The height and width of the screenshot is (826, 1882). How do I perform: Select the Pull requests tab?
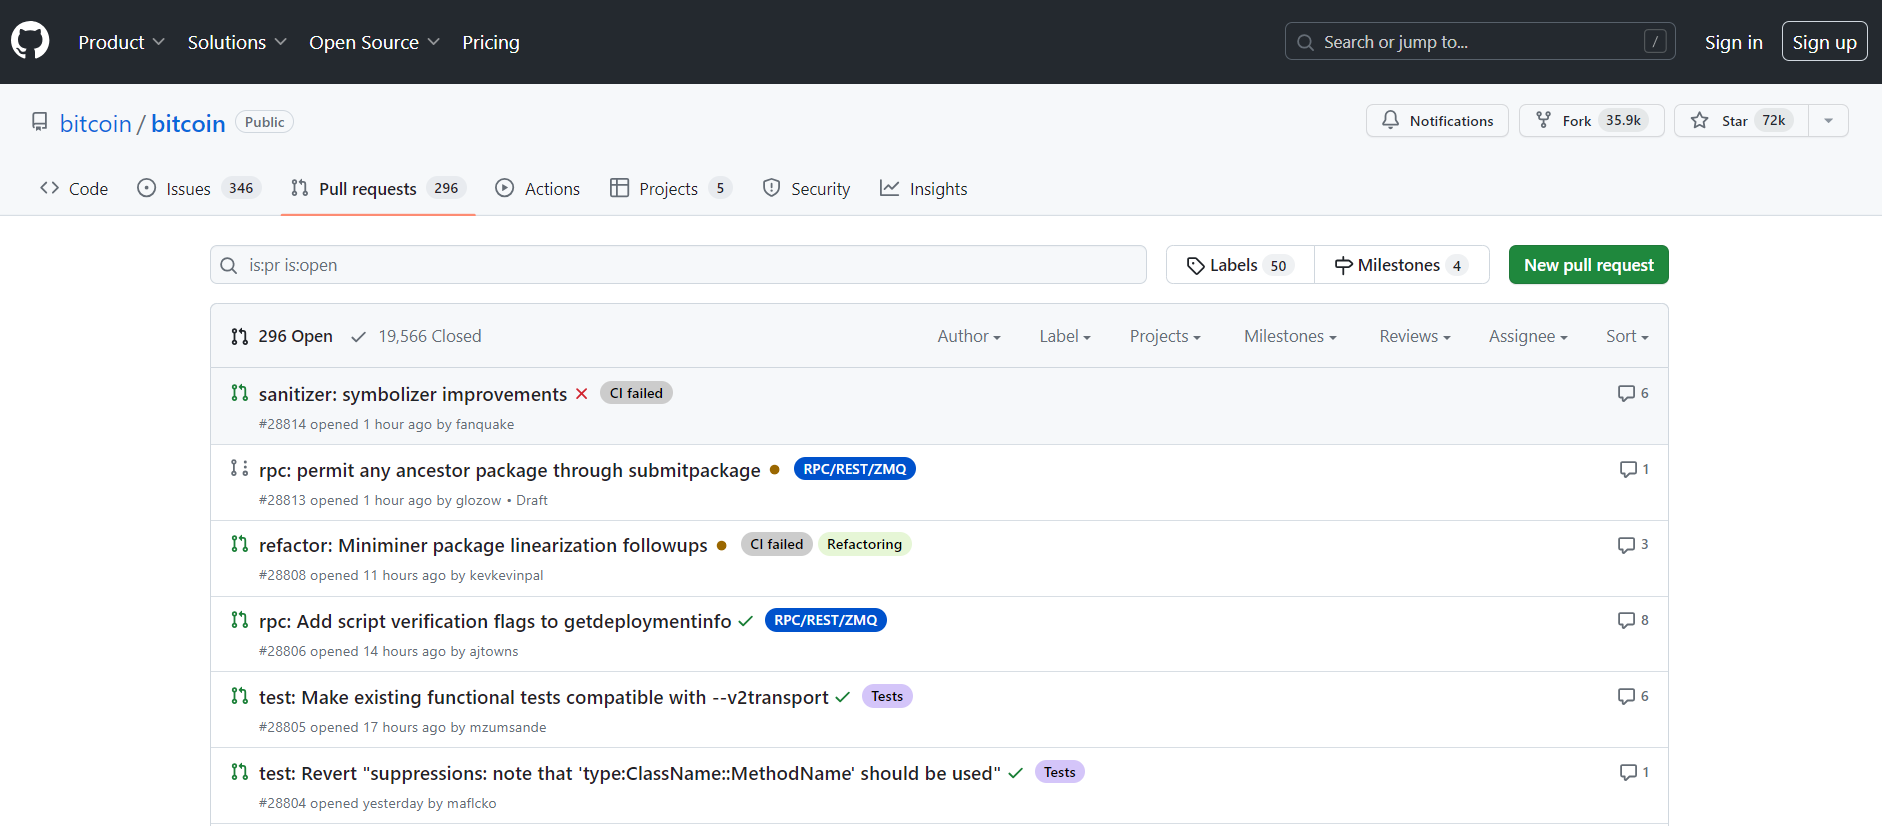(x=378, y=189)
